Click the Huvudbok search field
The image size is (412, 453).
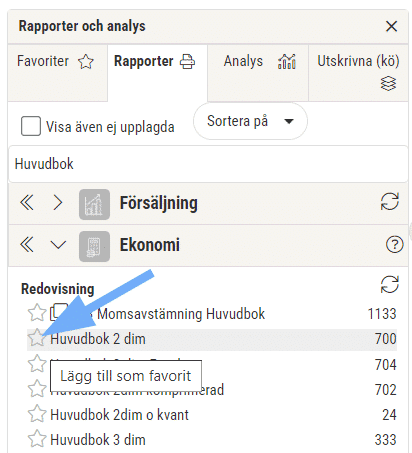(x=208, y=164)
